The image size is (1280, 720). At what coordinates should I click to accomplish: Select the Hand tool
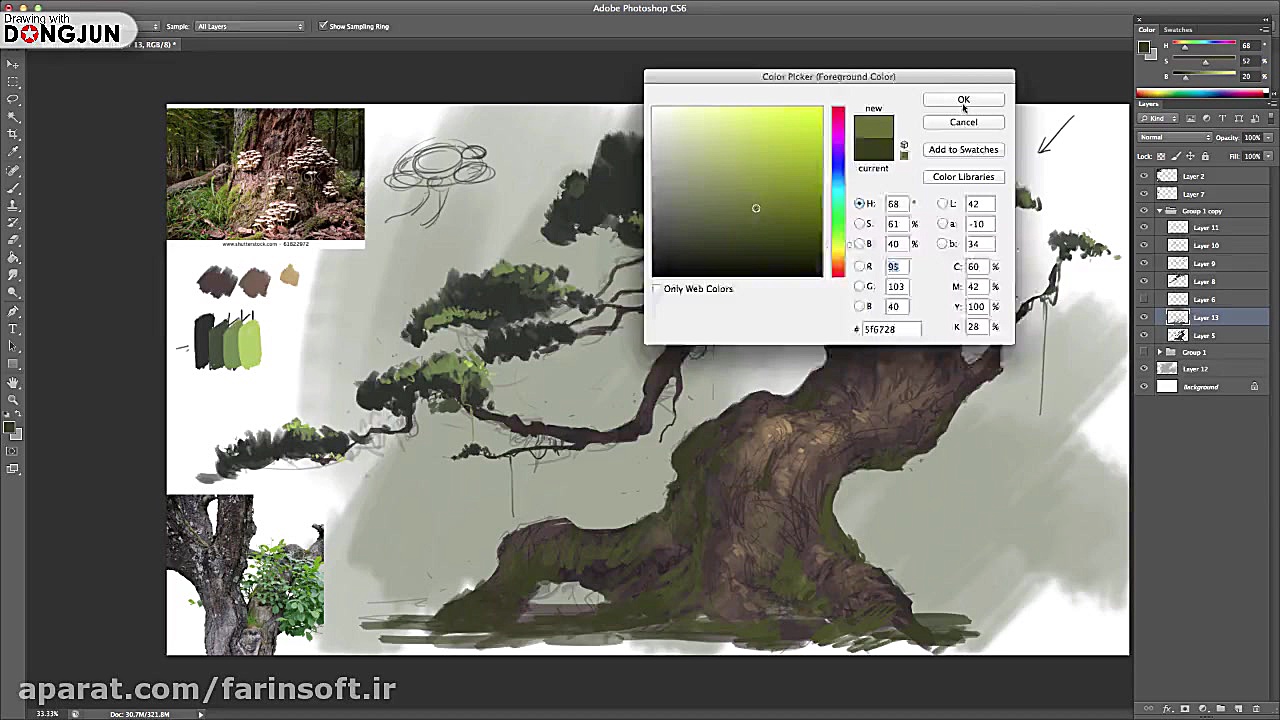coord(13,382)
